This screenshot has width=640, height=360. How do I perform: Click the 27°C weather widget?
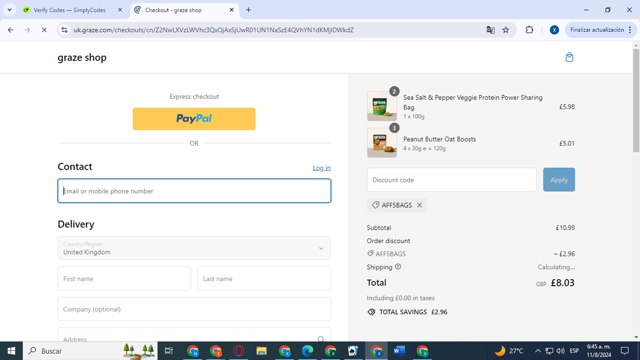(x=509, y=351)
